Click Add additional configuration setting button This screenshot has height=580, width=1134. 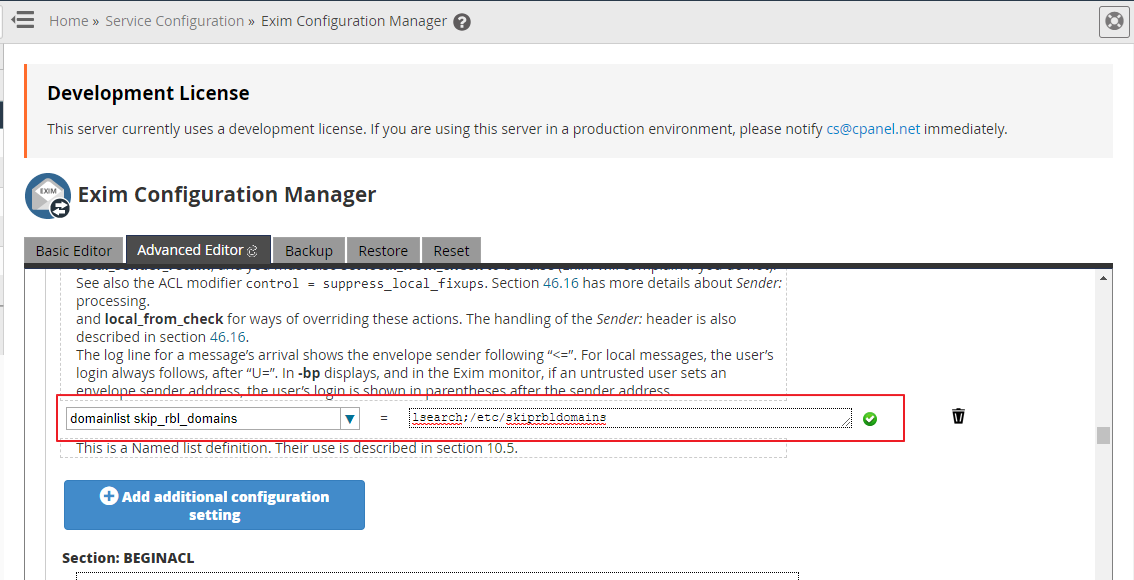point(214,505)
